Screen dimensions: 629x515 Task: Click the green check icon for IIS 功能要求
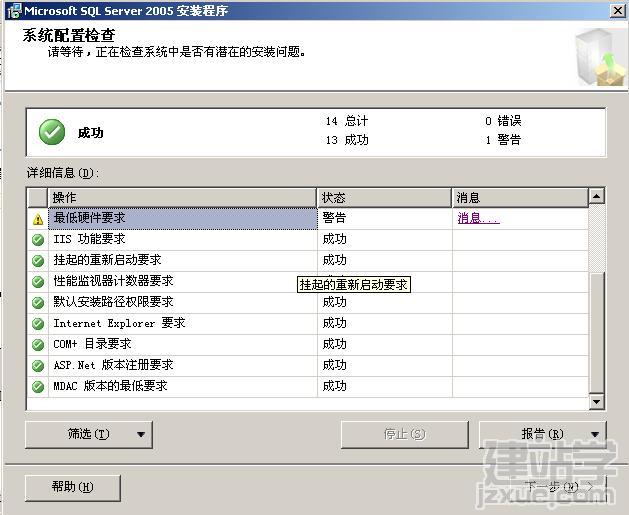[x=38, y=240]
